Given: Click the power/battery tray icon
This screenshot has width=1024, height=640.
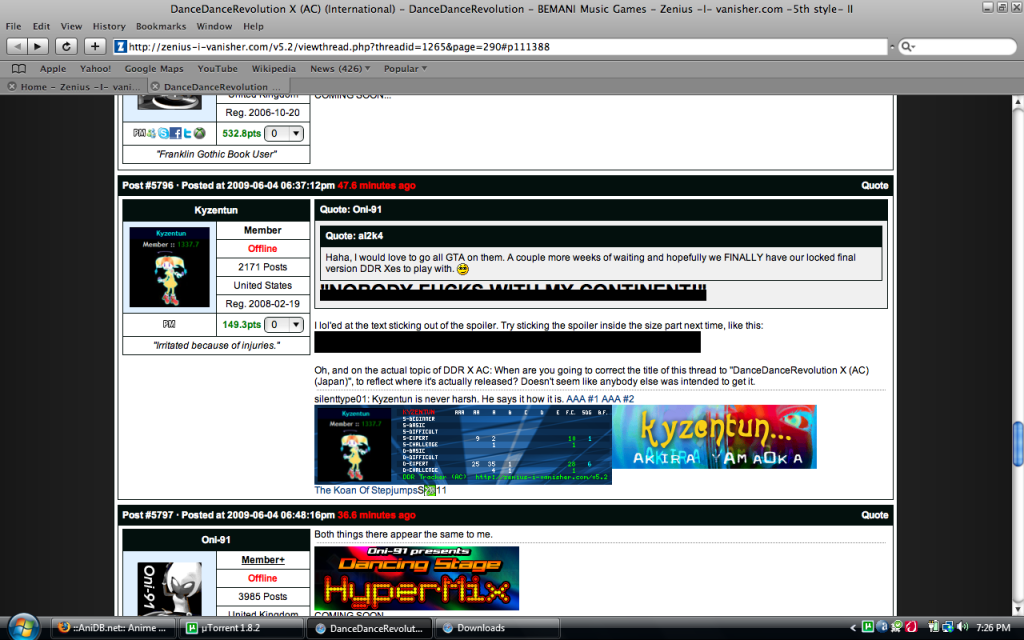Looking at the screenshot, I should (x=933, y=627).
